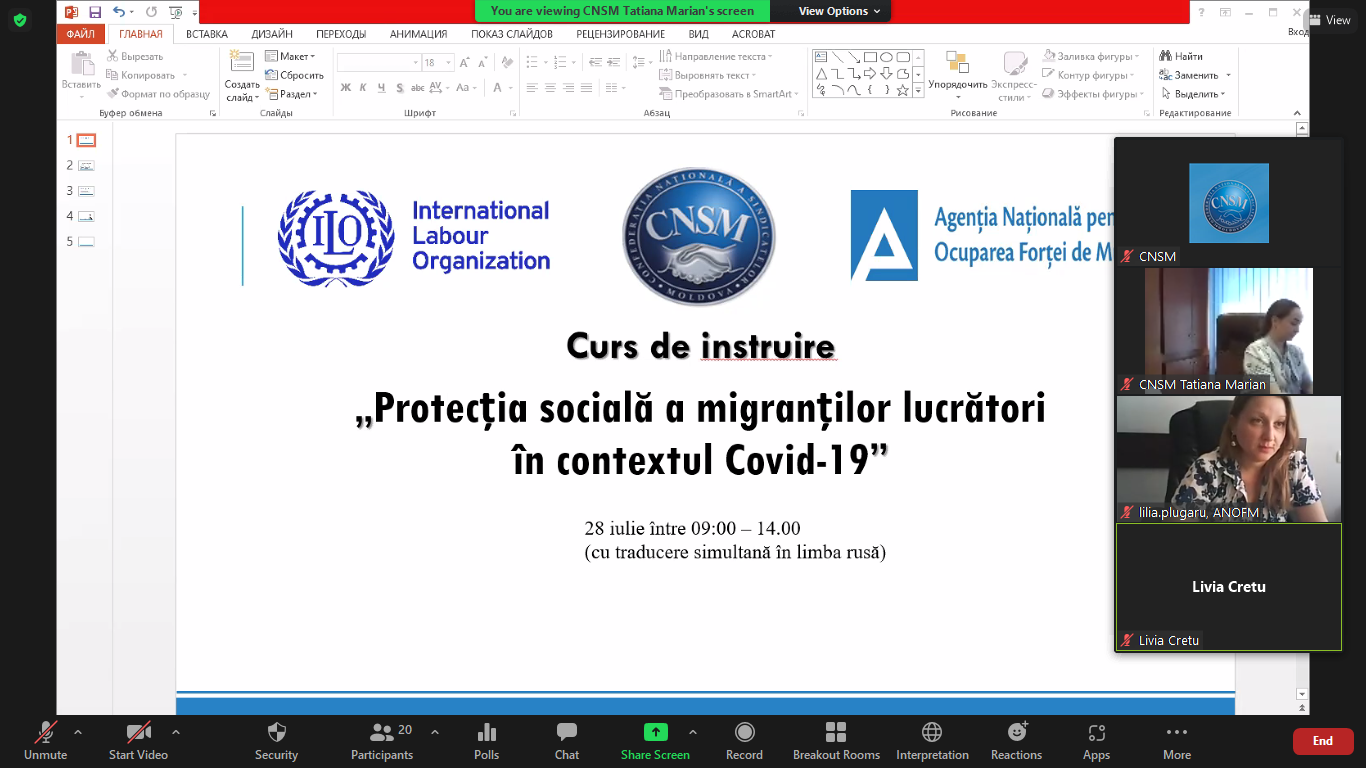1366x768 pixels.
Task: Click the Вырезать (Cut) scissors button
Action: tap(135, 56)
